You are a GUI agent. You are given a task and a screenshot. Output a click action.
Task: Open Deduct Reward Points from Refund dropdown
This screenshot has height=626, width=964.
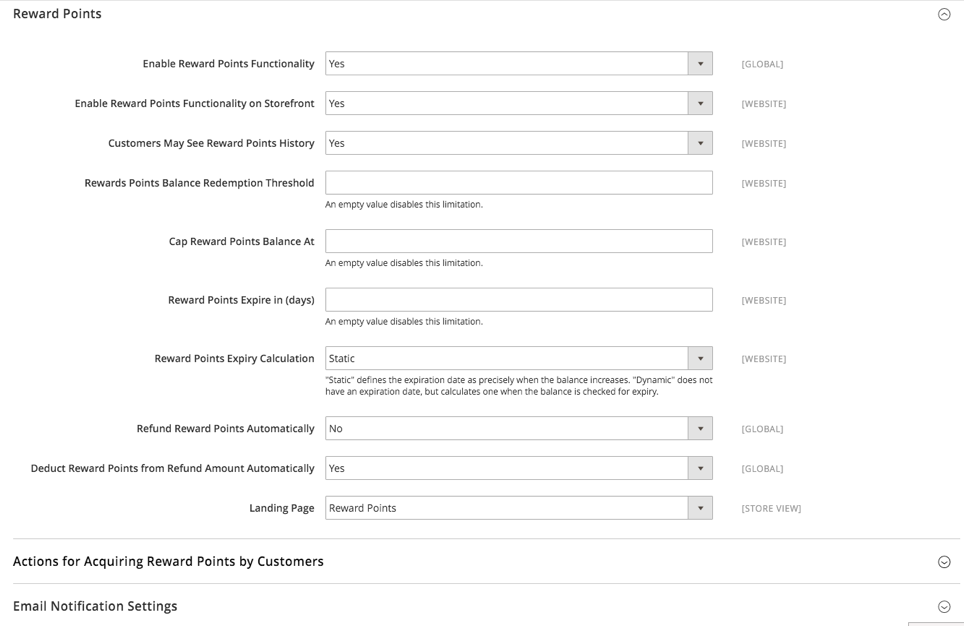tap(519, 469)
